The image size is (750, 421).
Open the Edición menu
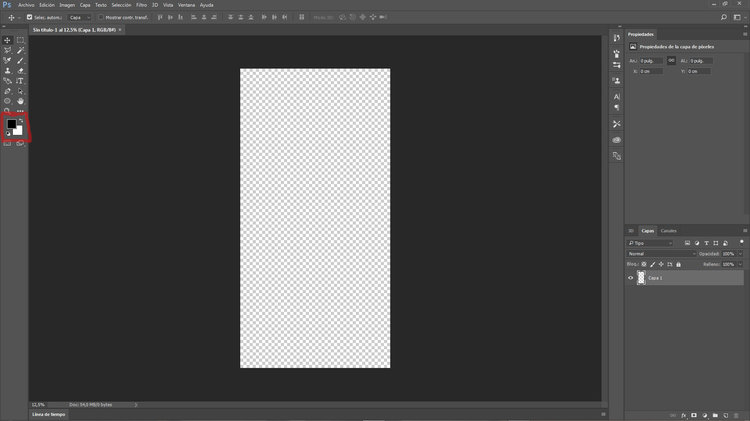pyautogui.click(x=47, y=5)
